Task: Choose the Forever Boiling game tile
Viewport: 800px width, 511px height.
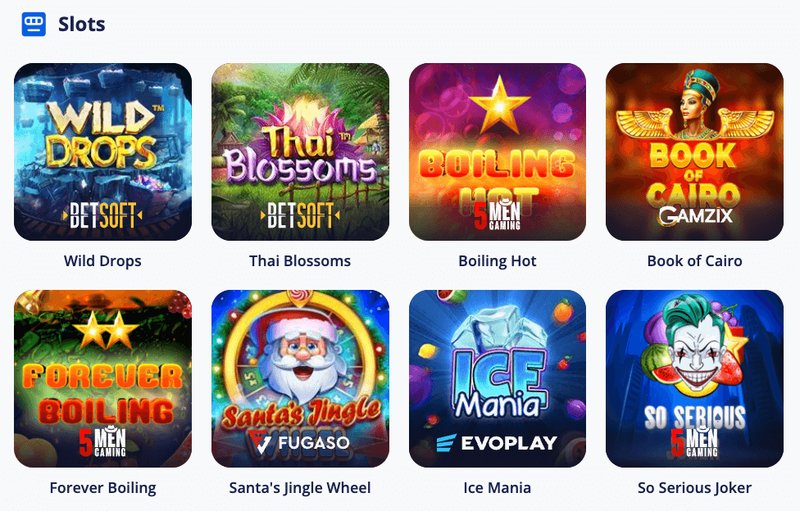Action: (103, 379)
